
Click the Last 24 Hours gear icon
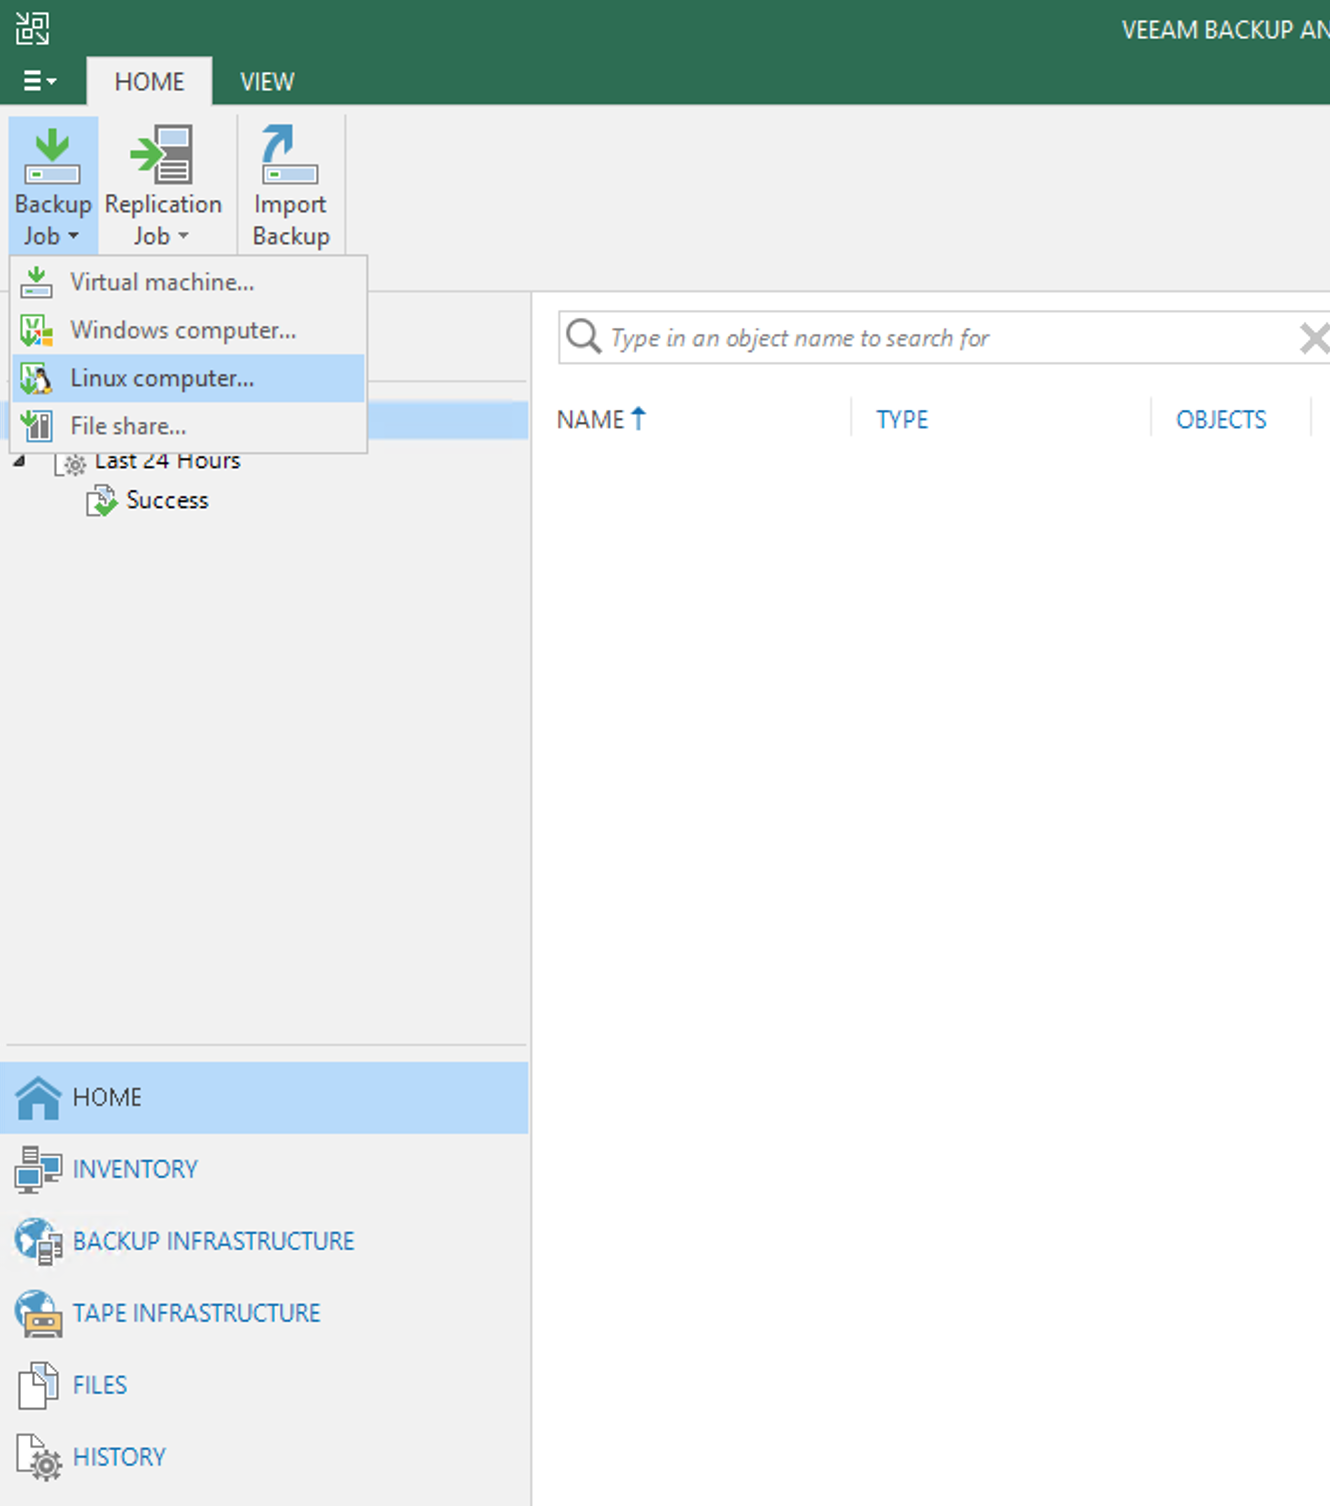[x=71, y=464]
